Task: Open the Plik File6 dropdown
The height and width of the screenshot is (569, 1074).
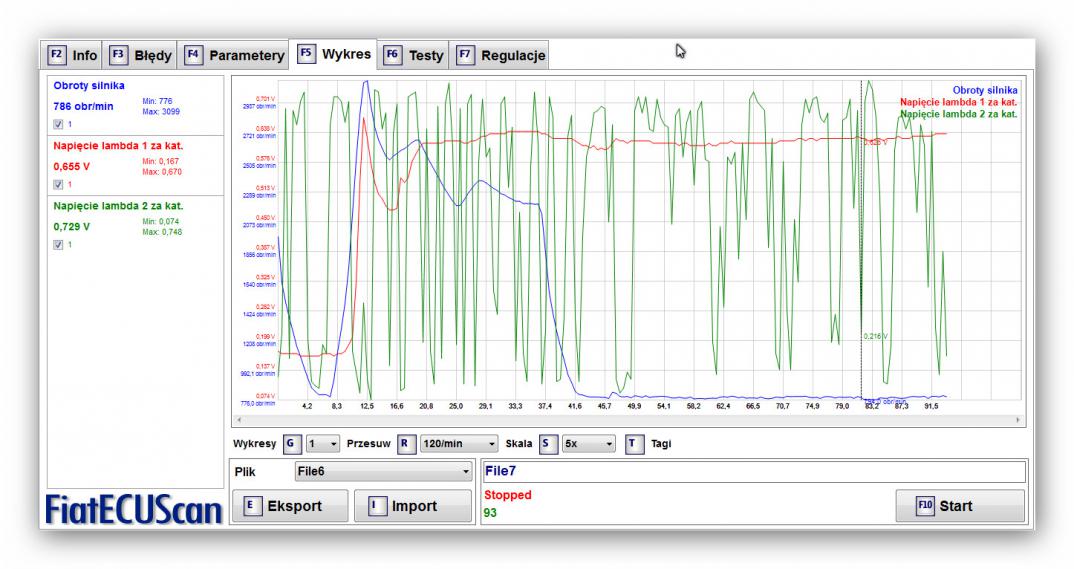Action: coord(384,472)
